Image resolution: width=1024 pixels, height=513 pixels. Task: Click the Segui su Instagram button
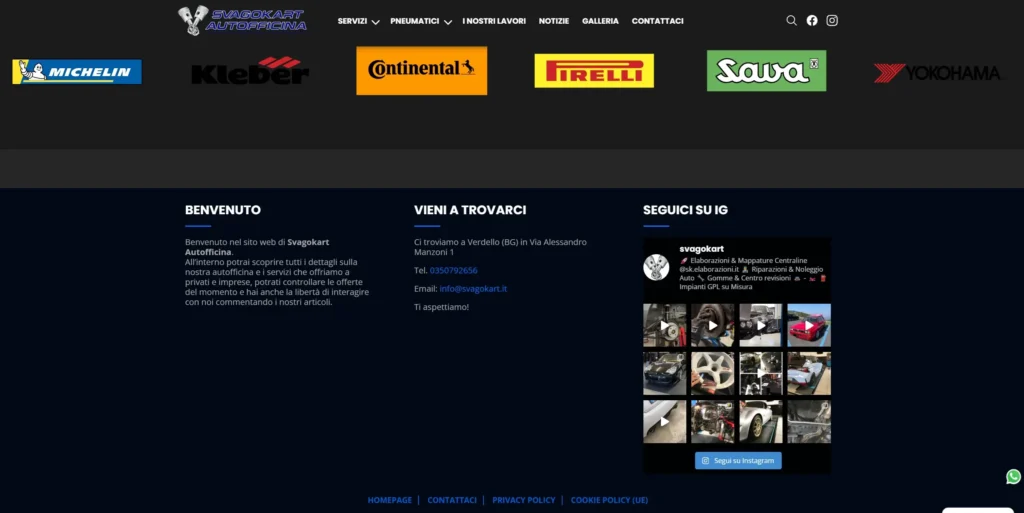tap(738, 461)
